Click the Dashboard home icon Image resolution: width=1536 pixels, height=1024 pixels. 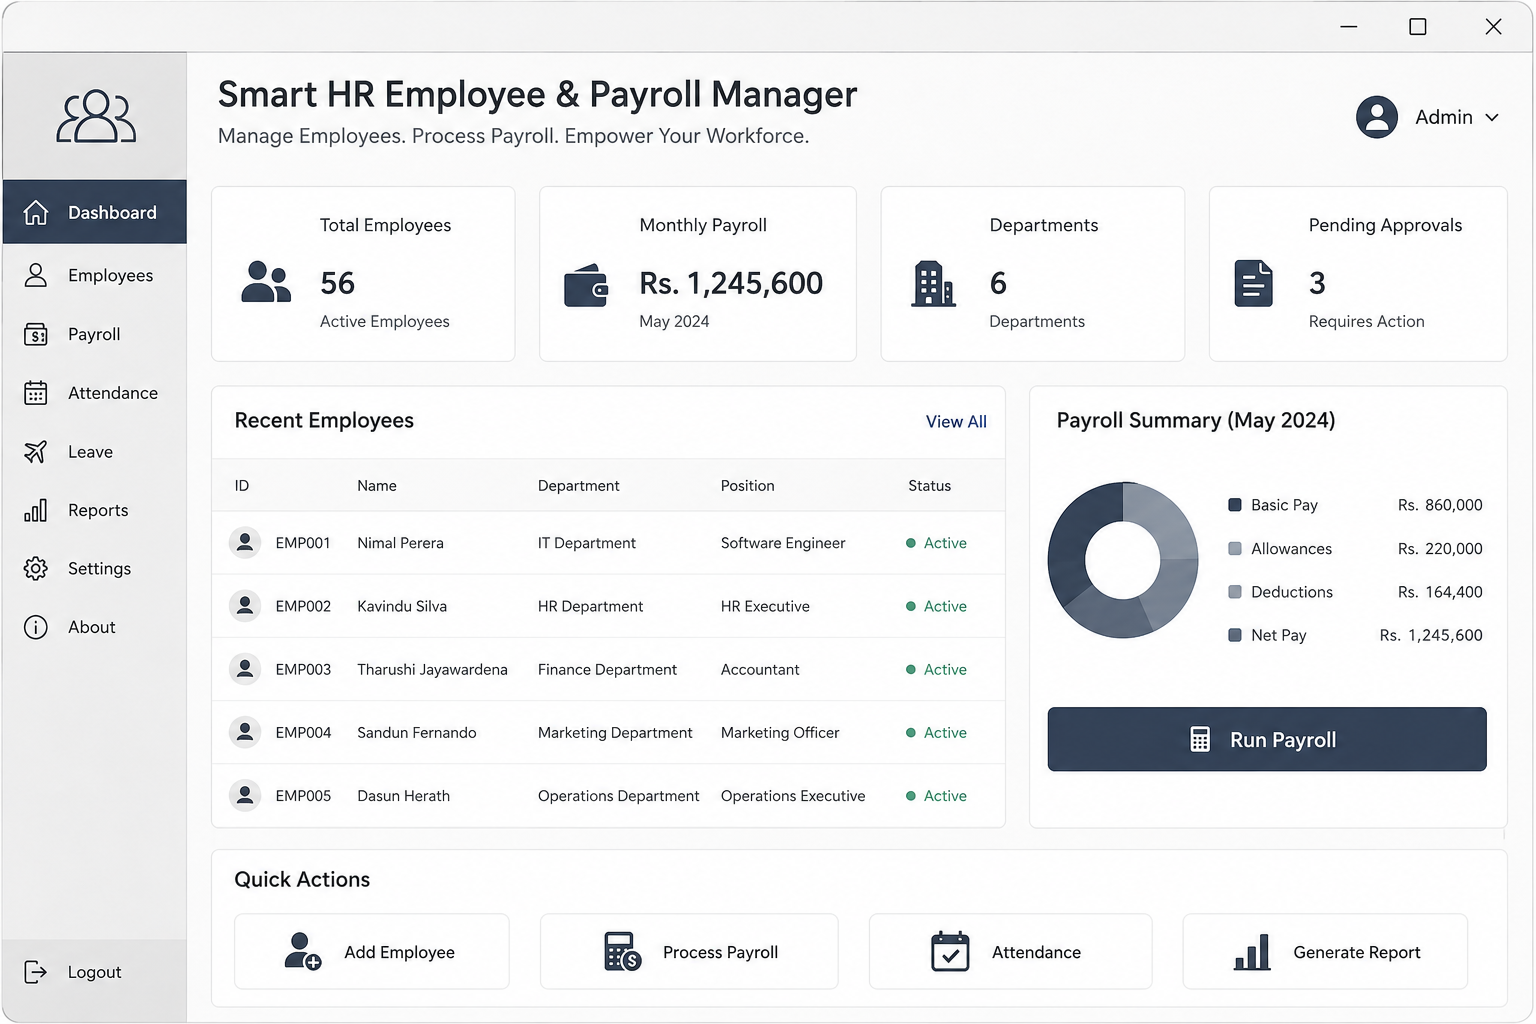click(36, 212)
